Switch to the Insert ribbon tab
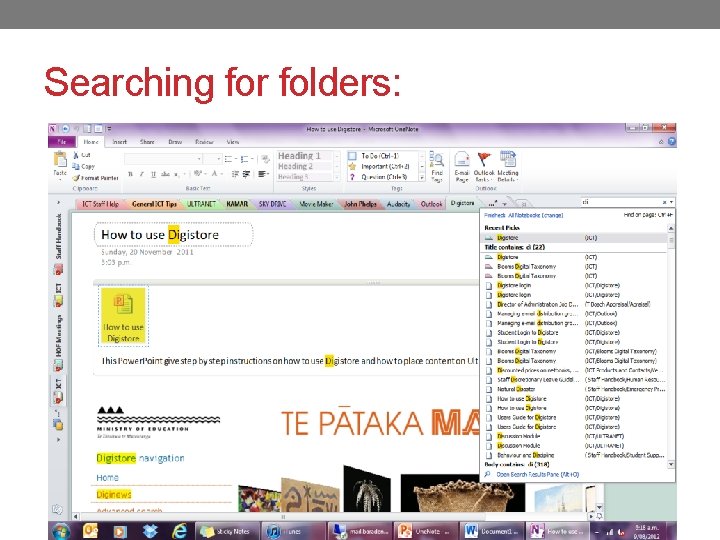This screenshot has height=540, width=720. click(119, 142)
